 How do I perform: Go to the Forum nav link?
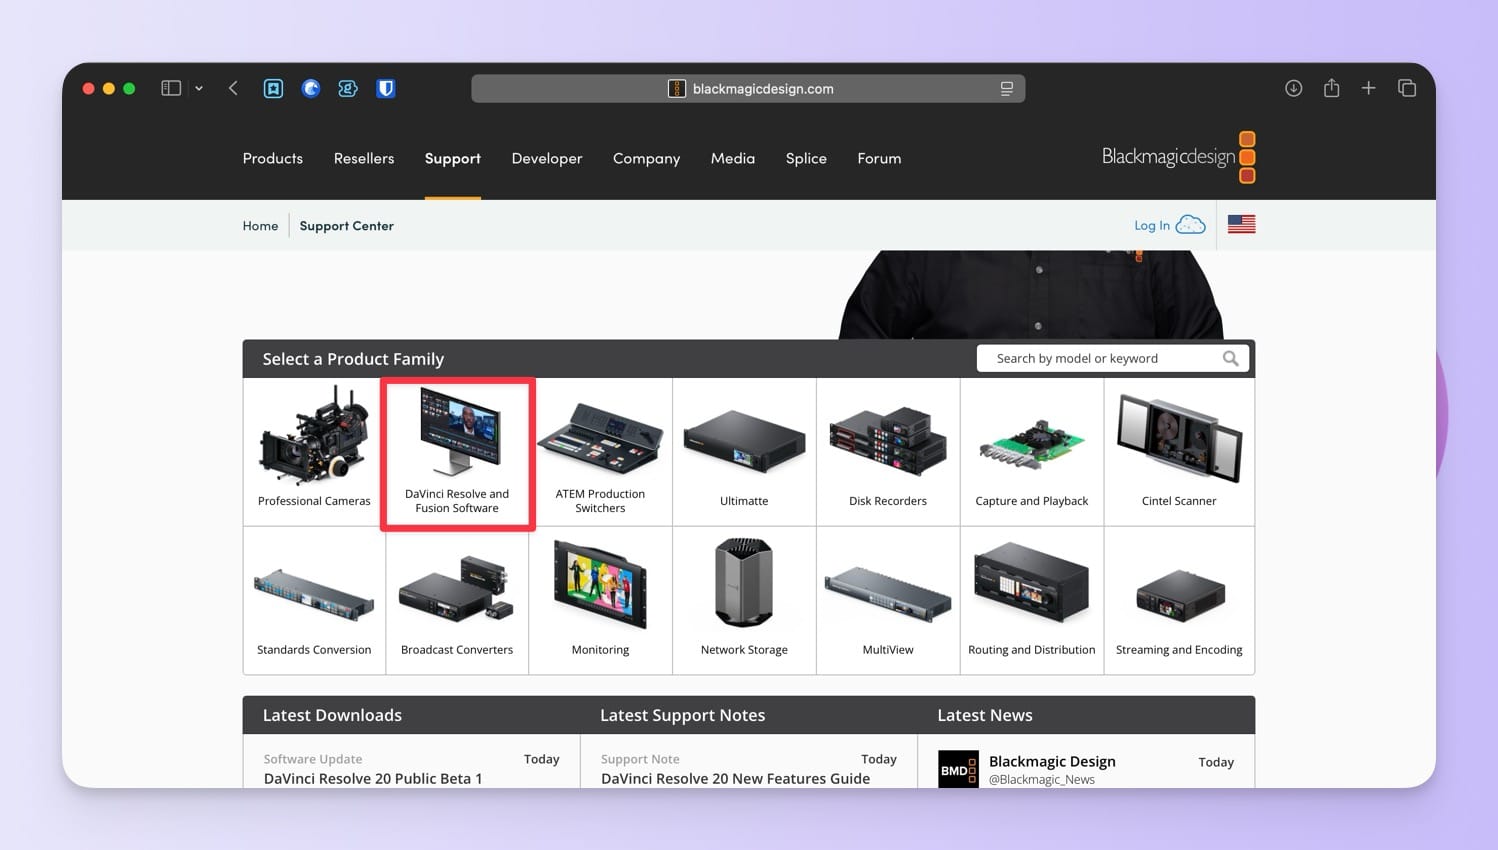pyautogui.click(x=879, y=158)
